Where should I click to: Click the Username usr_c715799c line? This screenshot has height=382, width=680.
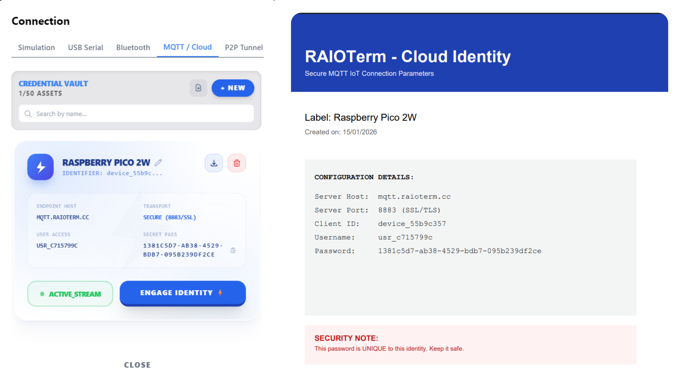click(x=373, y=238)
